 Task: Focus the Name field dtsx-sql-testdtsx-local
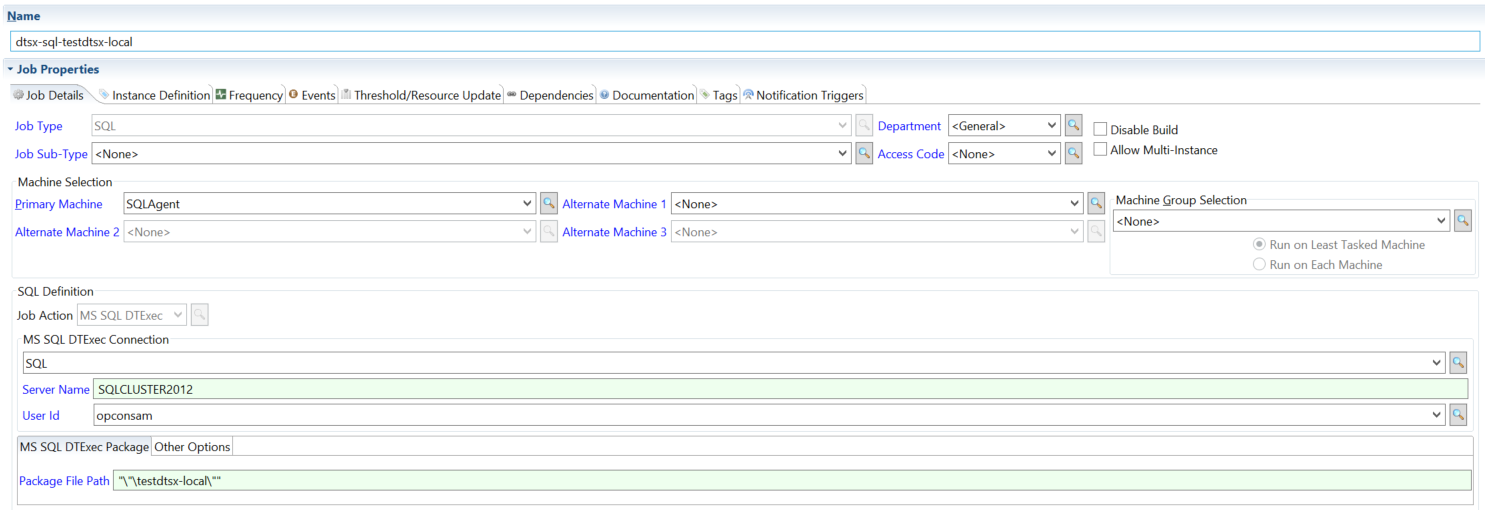744,42
